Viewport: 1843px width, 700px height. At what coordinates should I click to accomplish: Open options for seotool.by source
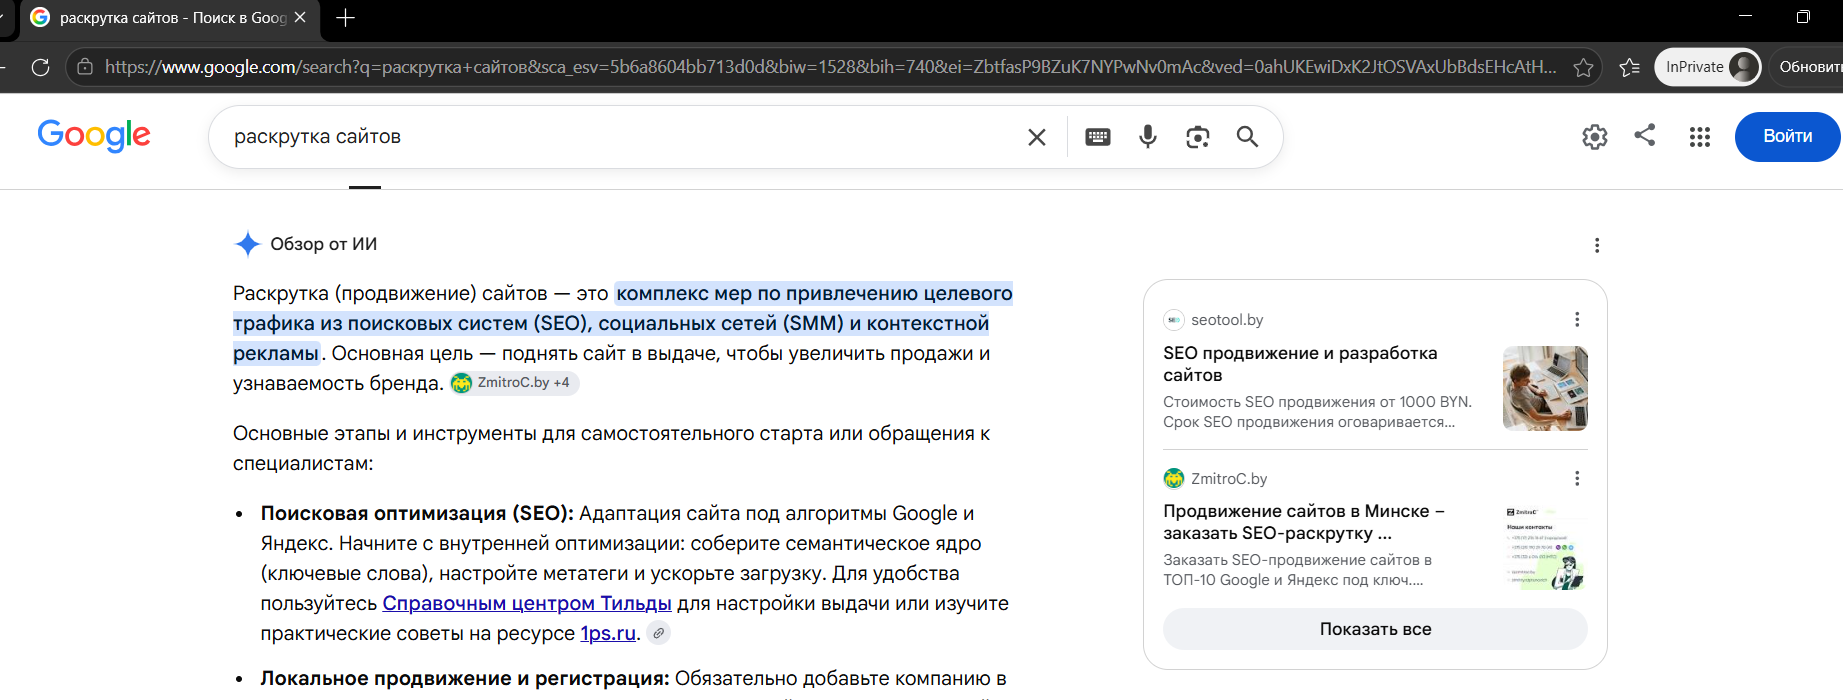click(1577, 319)
